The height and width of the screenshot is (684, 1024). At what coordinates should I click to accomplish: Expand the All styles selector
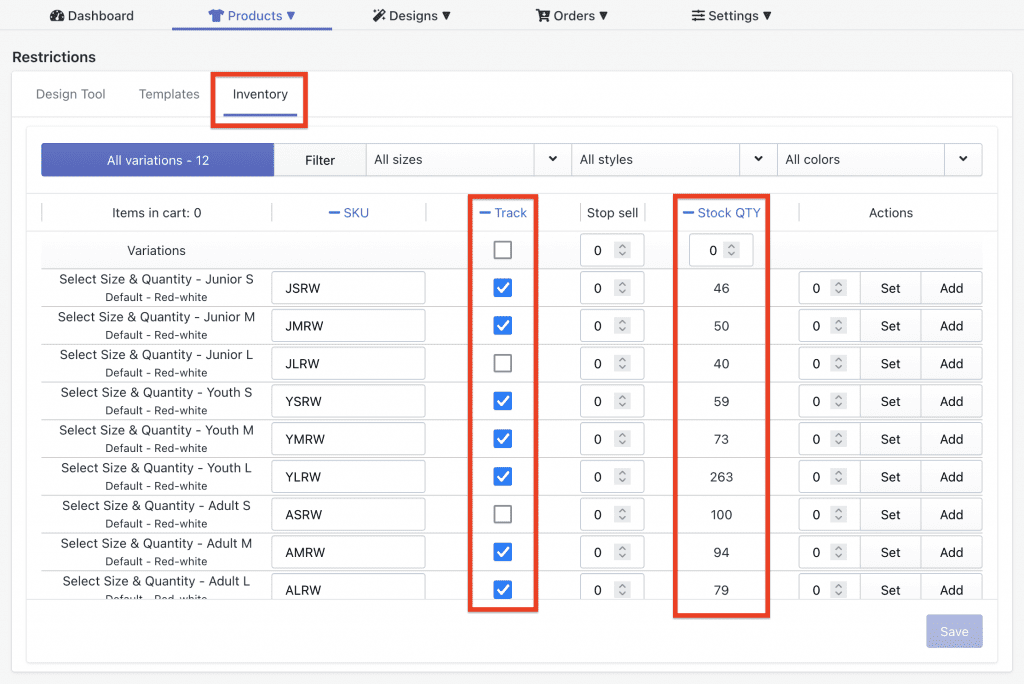coord(758,159)
